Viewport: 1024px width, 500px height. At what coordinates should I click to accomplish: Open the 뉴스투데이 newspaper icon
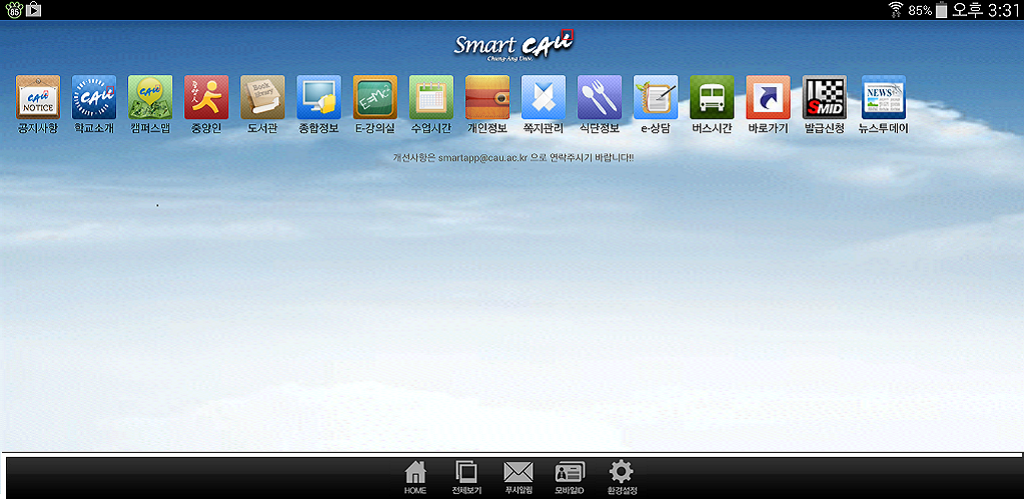(x=884, y=97)
